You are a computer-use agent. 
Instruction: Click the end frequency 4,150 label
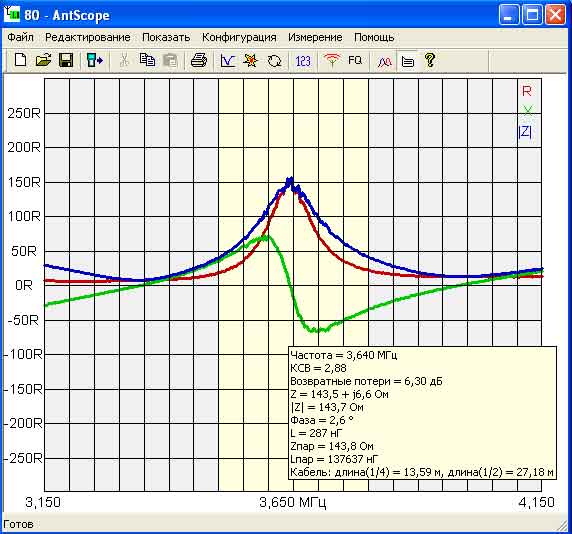pyautogui.click(x=536, y=502)
